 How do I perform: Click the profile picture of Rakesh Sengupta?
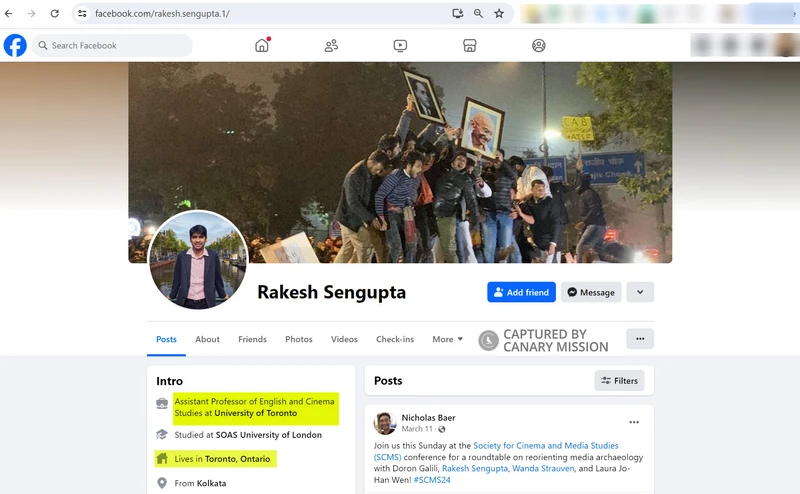pos(198,261)
